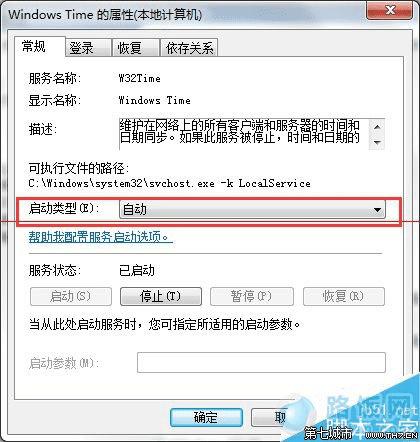Screen dimensions: 420x442
Task: Open 帮助我配置服务启动选项 link
Action: pos(100,237)
